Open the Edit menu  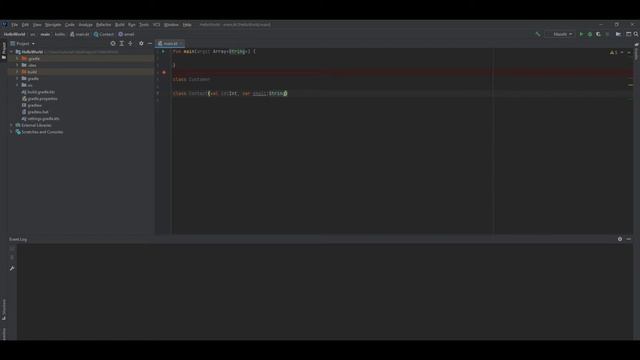25,25
